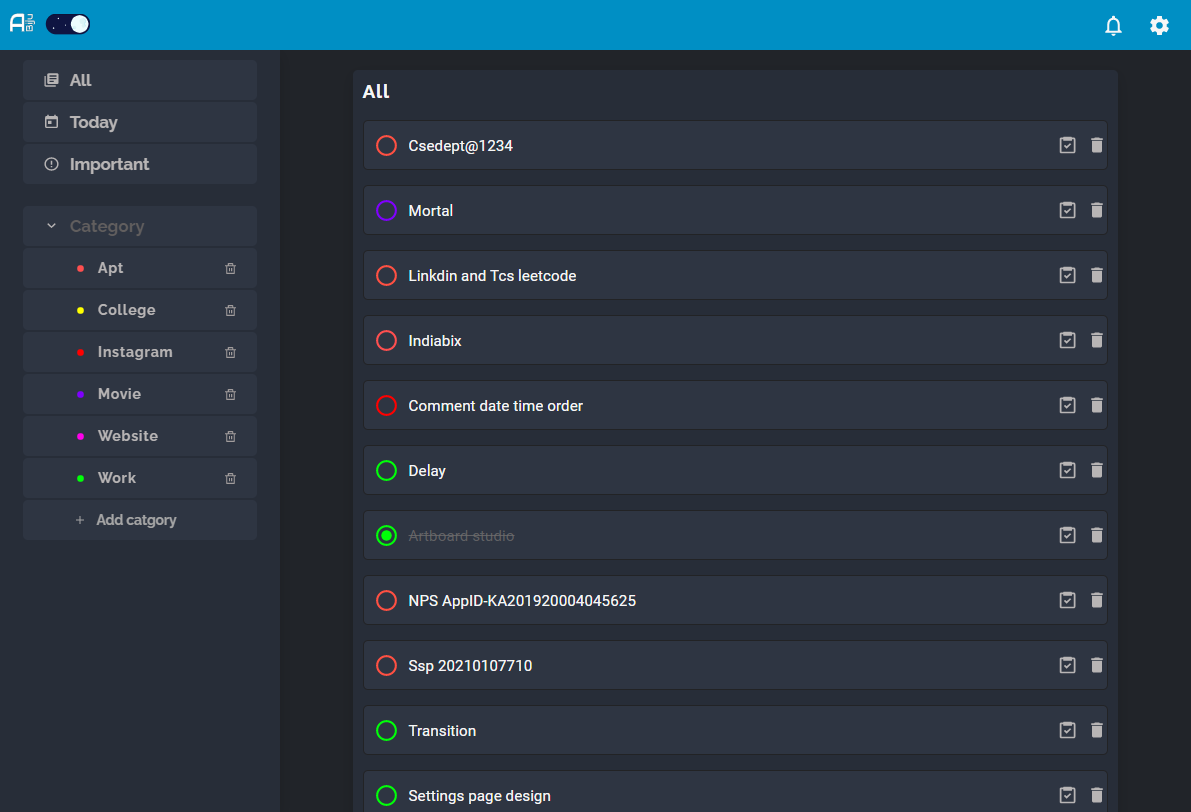The width and height of the screenshot is (1191, 812).
Task: Open the settings gear
Action: 1159,26
